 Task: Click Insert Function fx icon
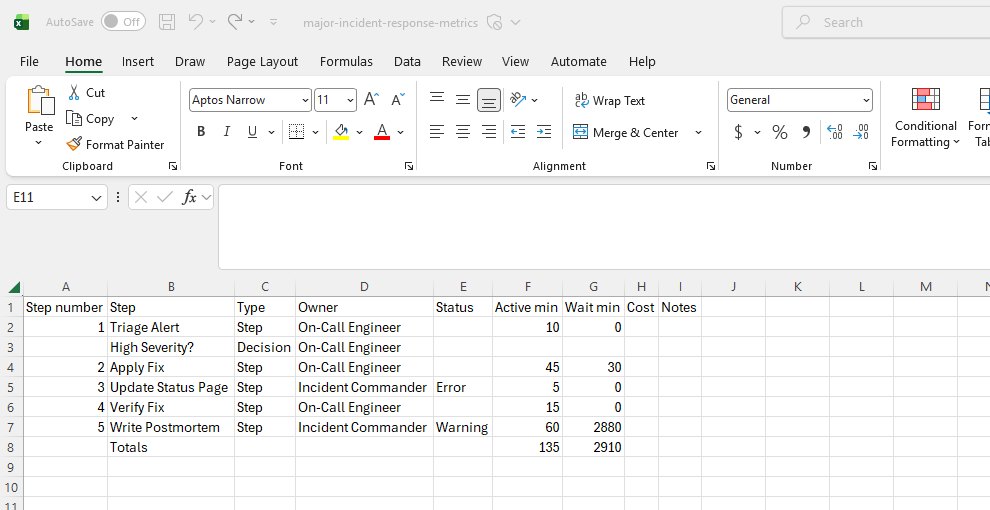189,197
